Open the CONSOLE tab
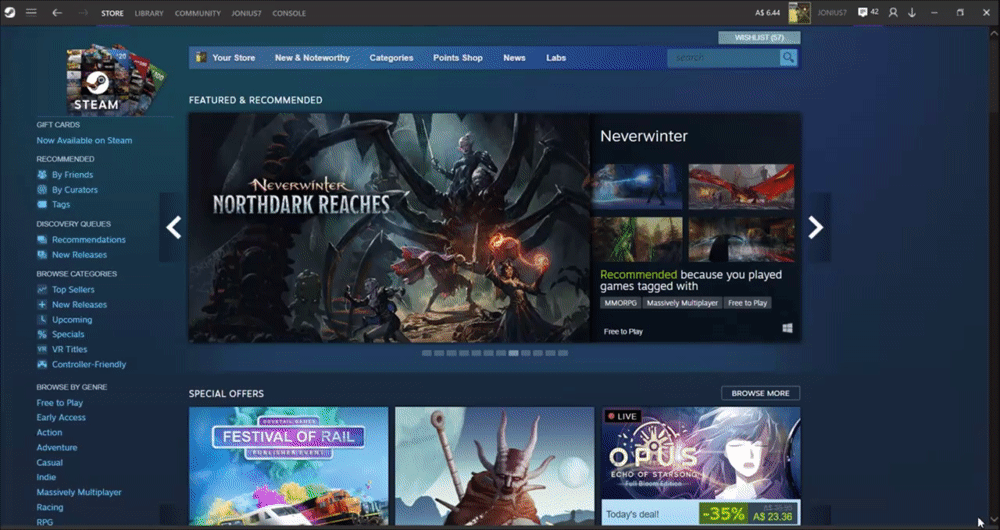The image size is (1000, 530). (289, 13)
